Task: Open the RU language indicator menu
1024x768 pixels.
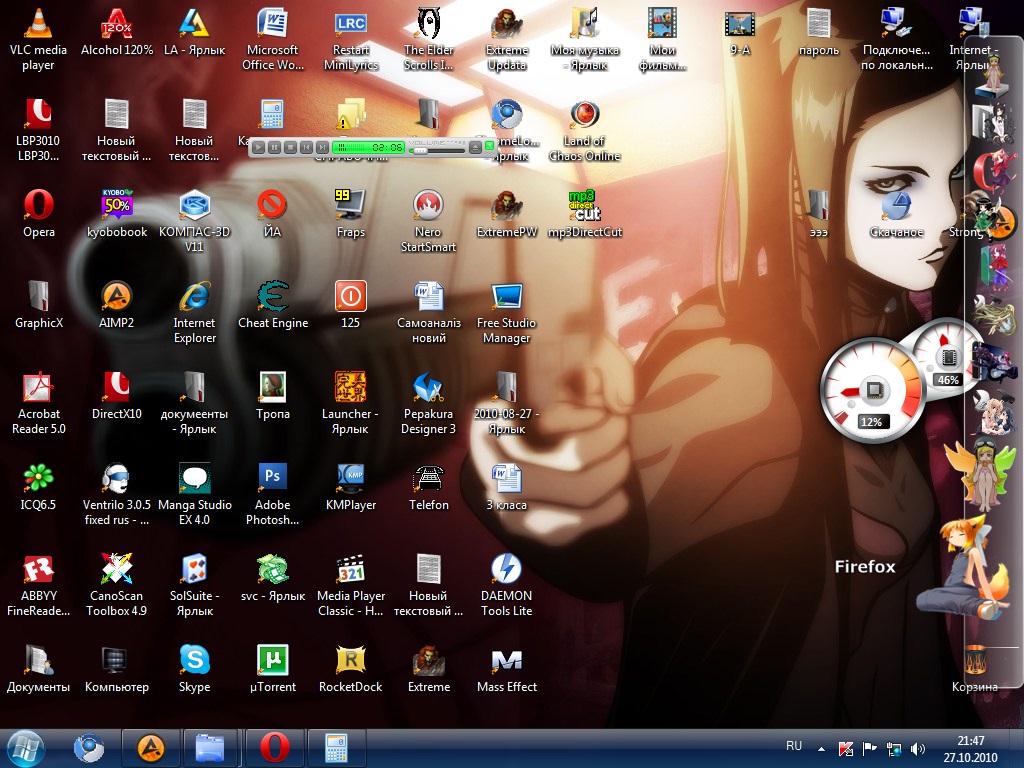Action: pos(794,746)
